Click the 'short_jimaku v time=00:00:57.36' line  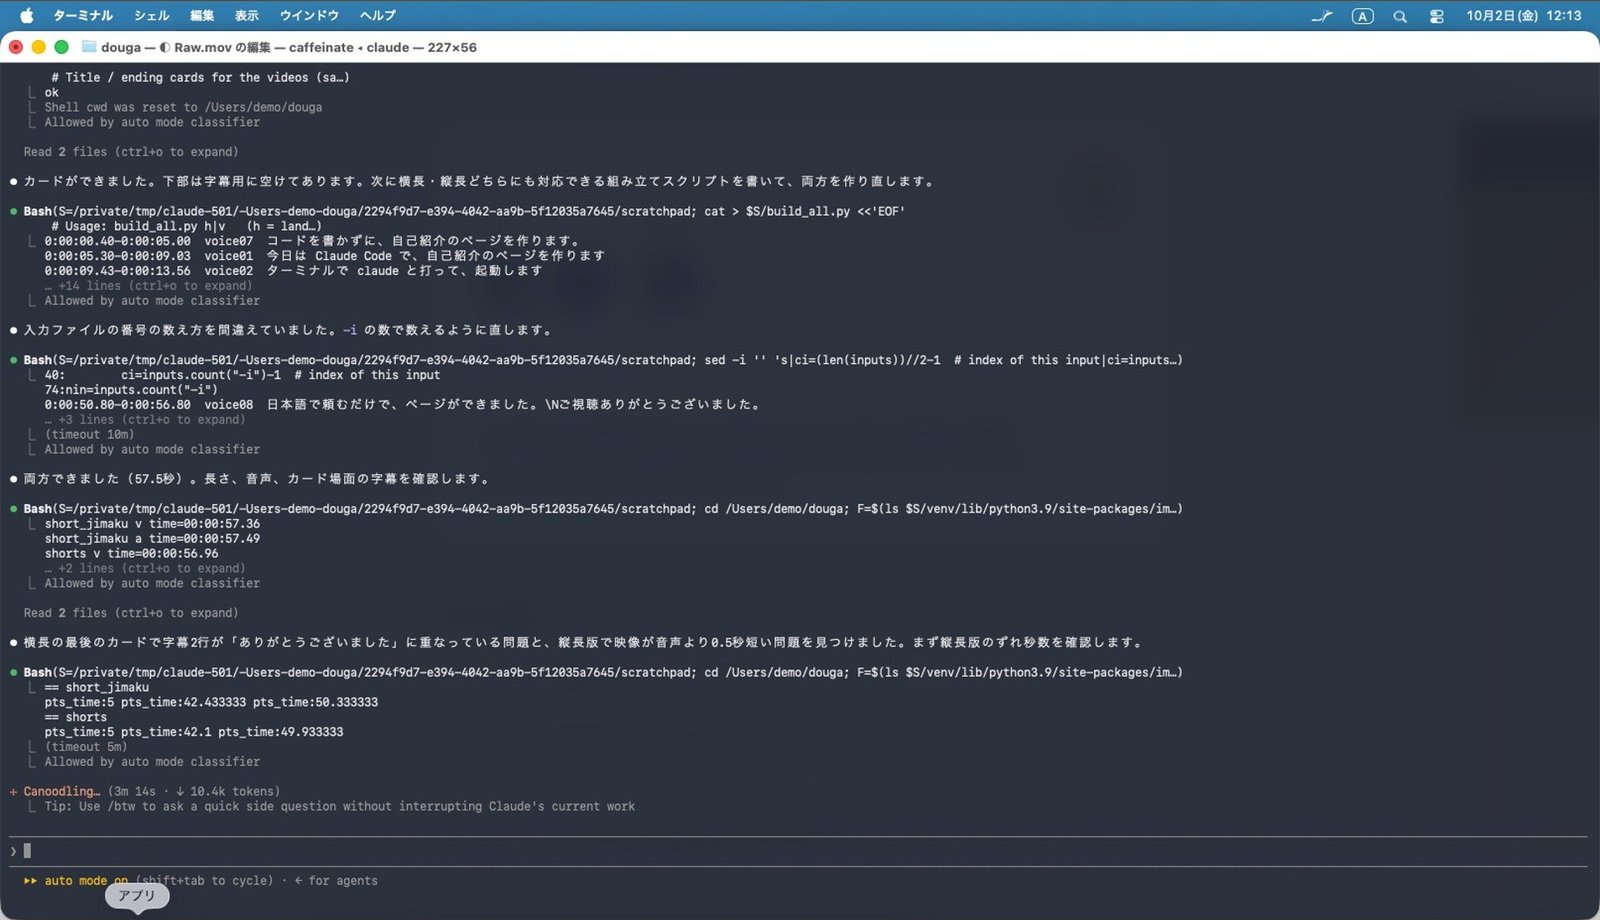pyautogui.click(x=152, y=524)
